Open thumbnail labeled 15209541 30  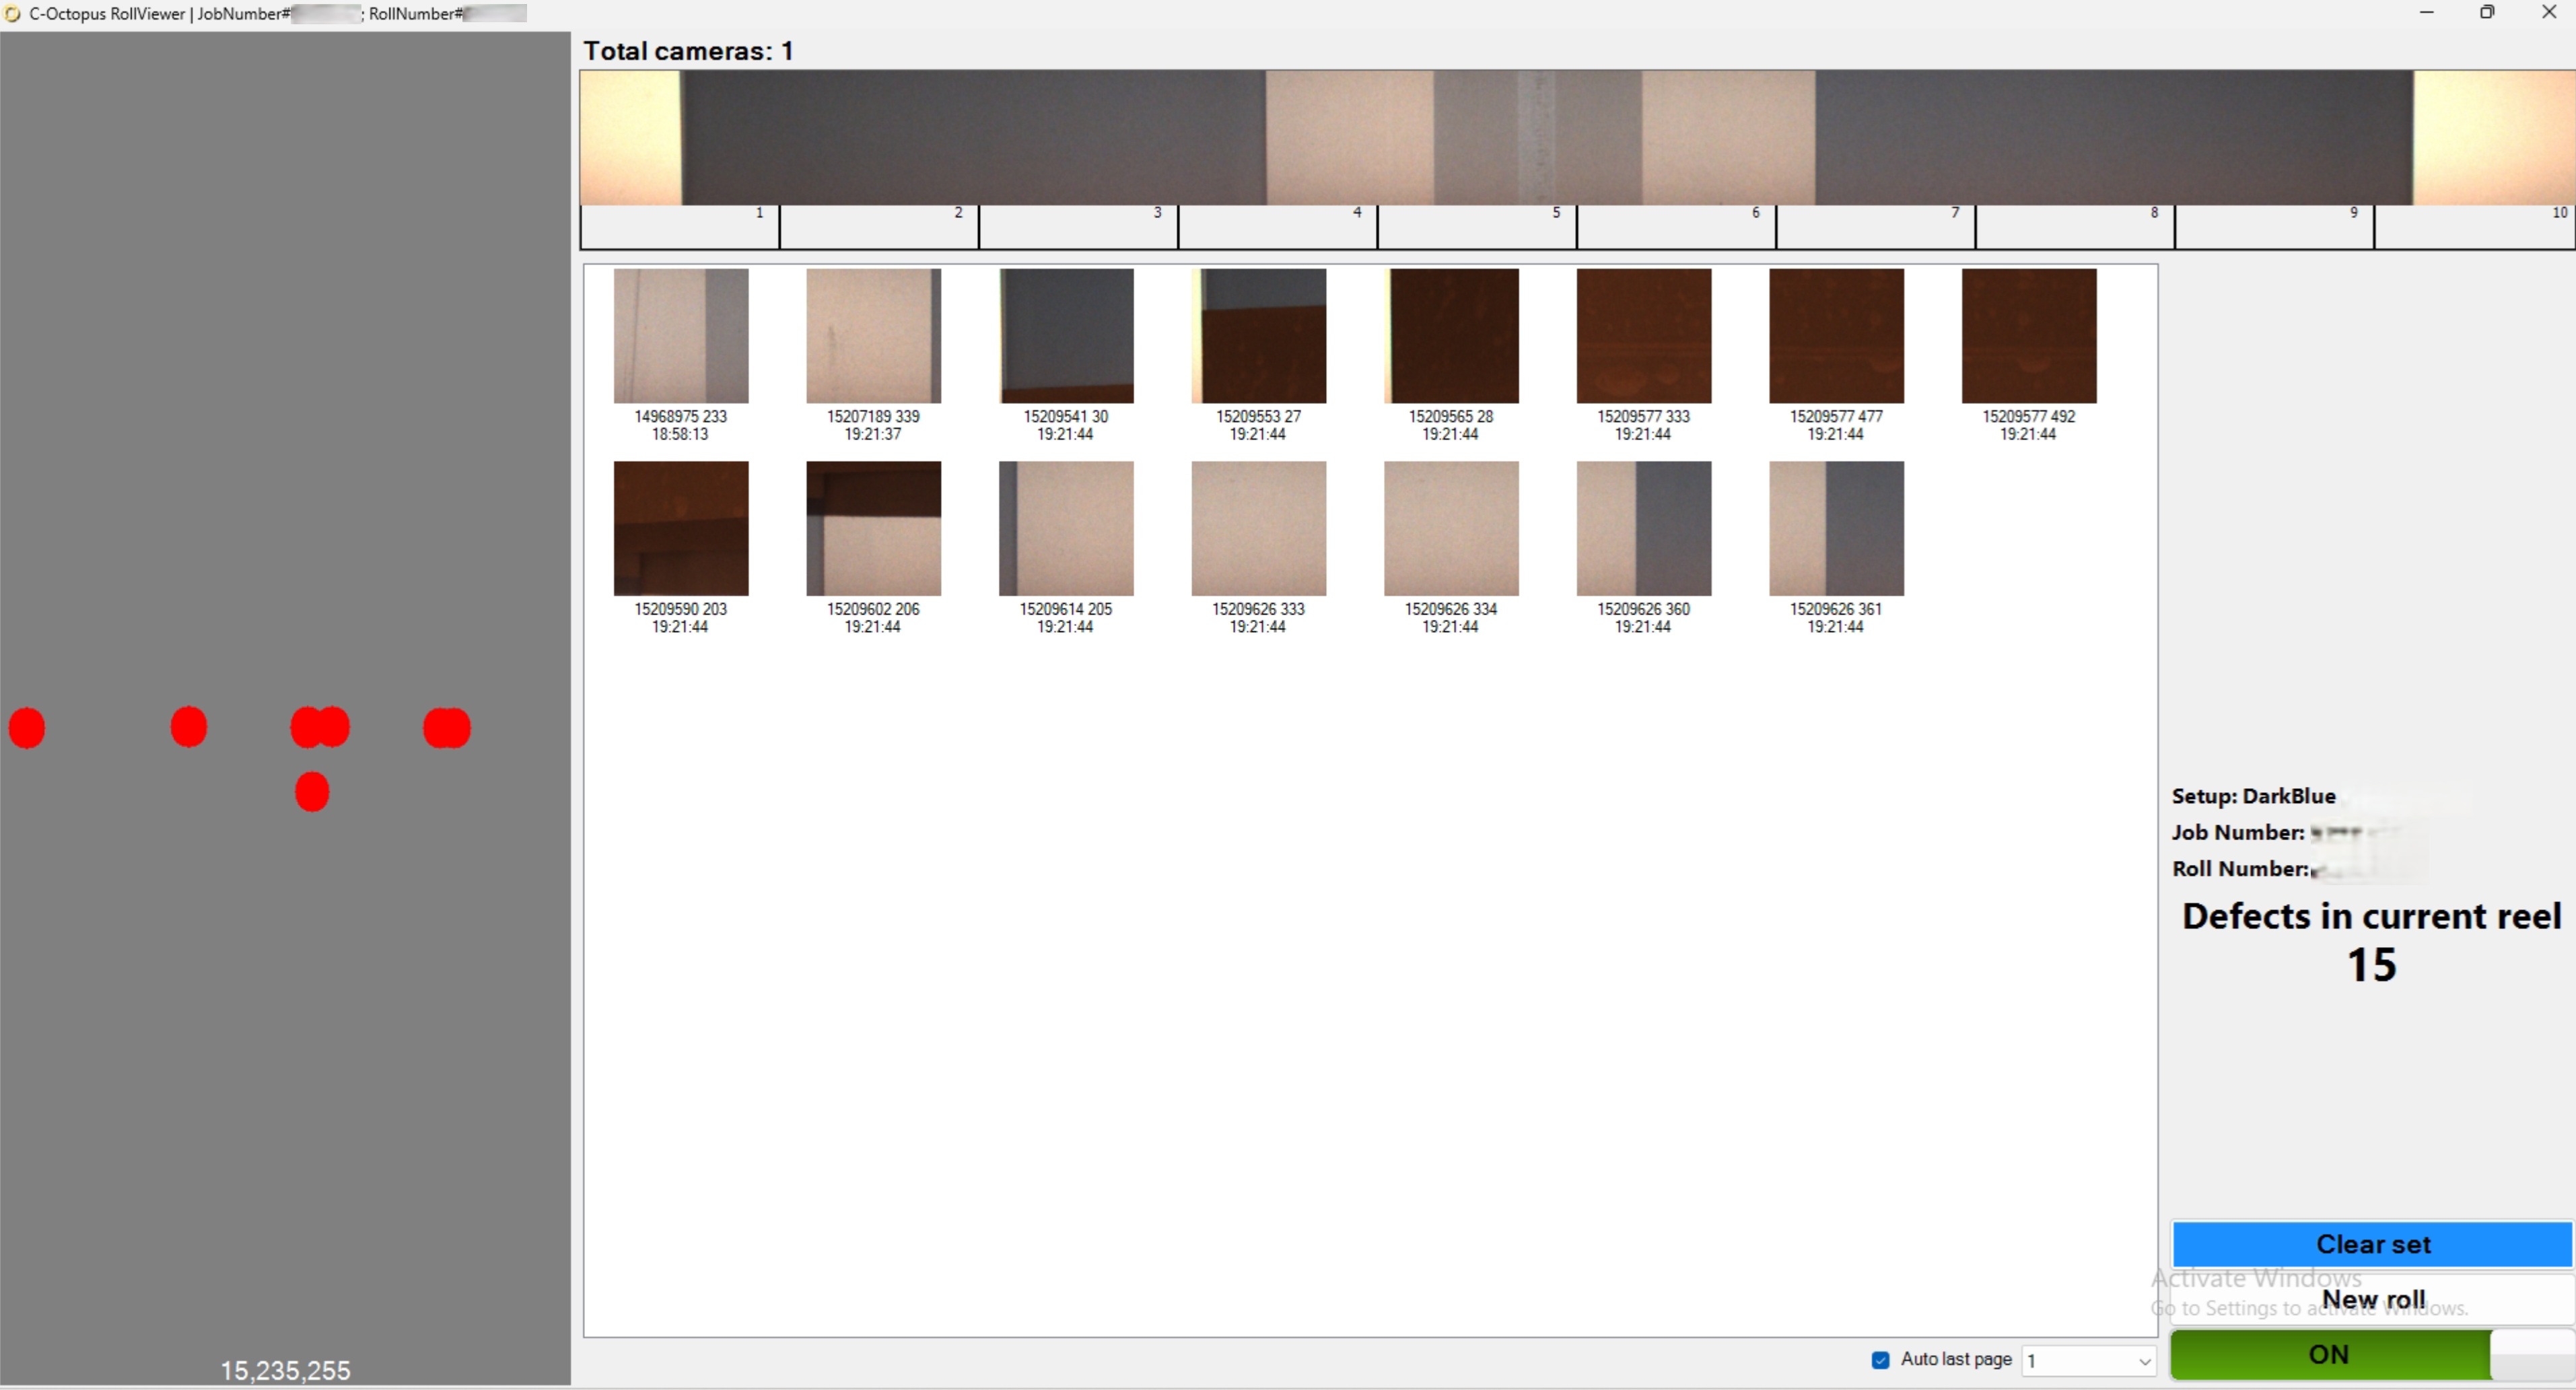(x=1066, y=336)
